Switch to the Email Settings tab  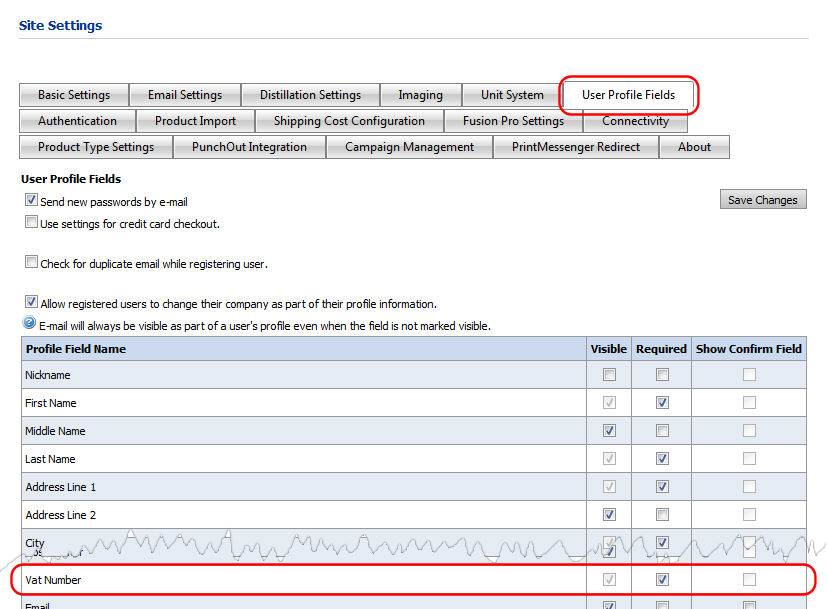tap(185, 95)
